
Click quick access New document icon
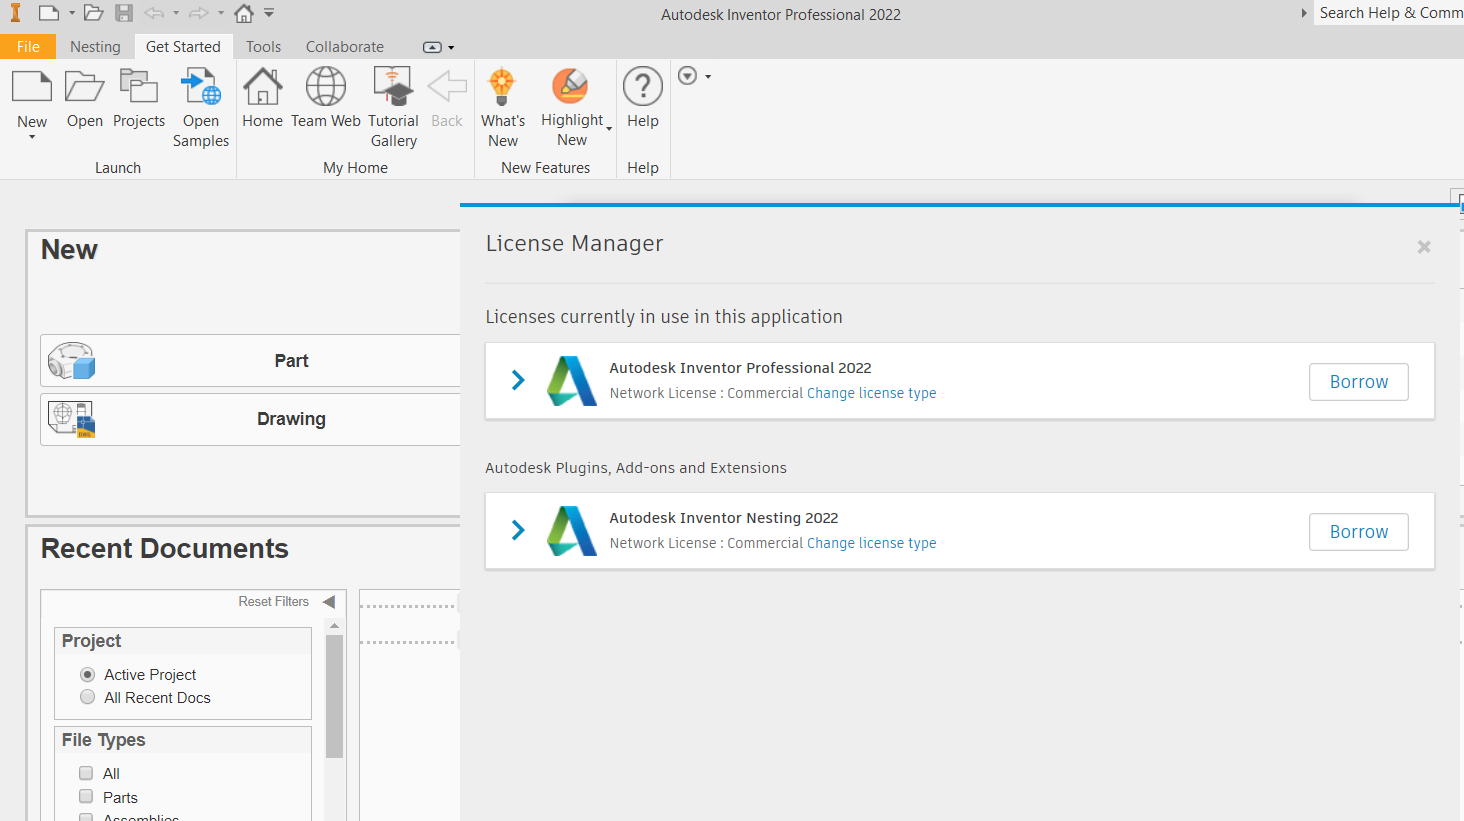click(48, 13)
